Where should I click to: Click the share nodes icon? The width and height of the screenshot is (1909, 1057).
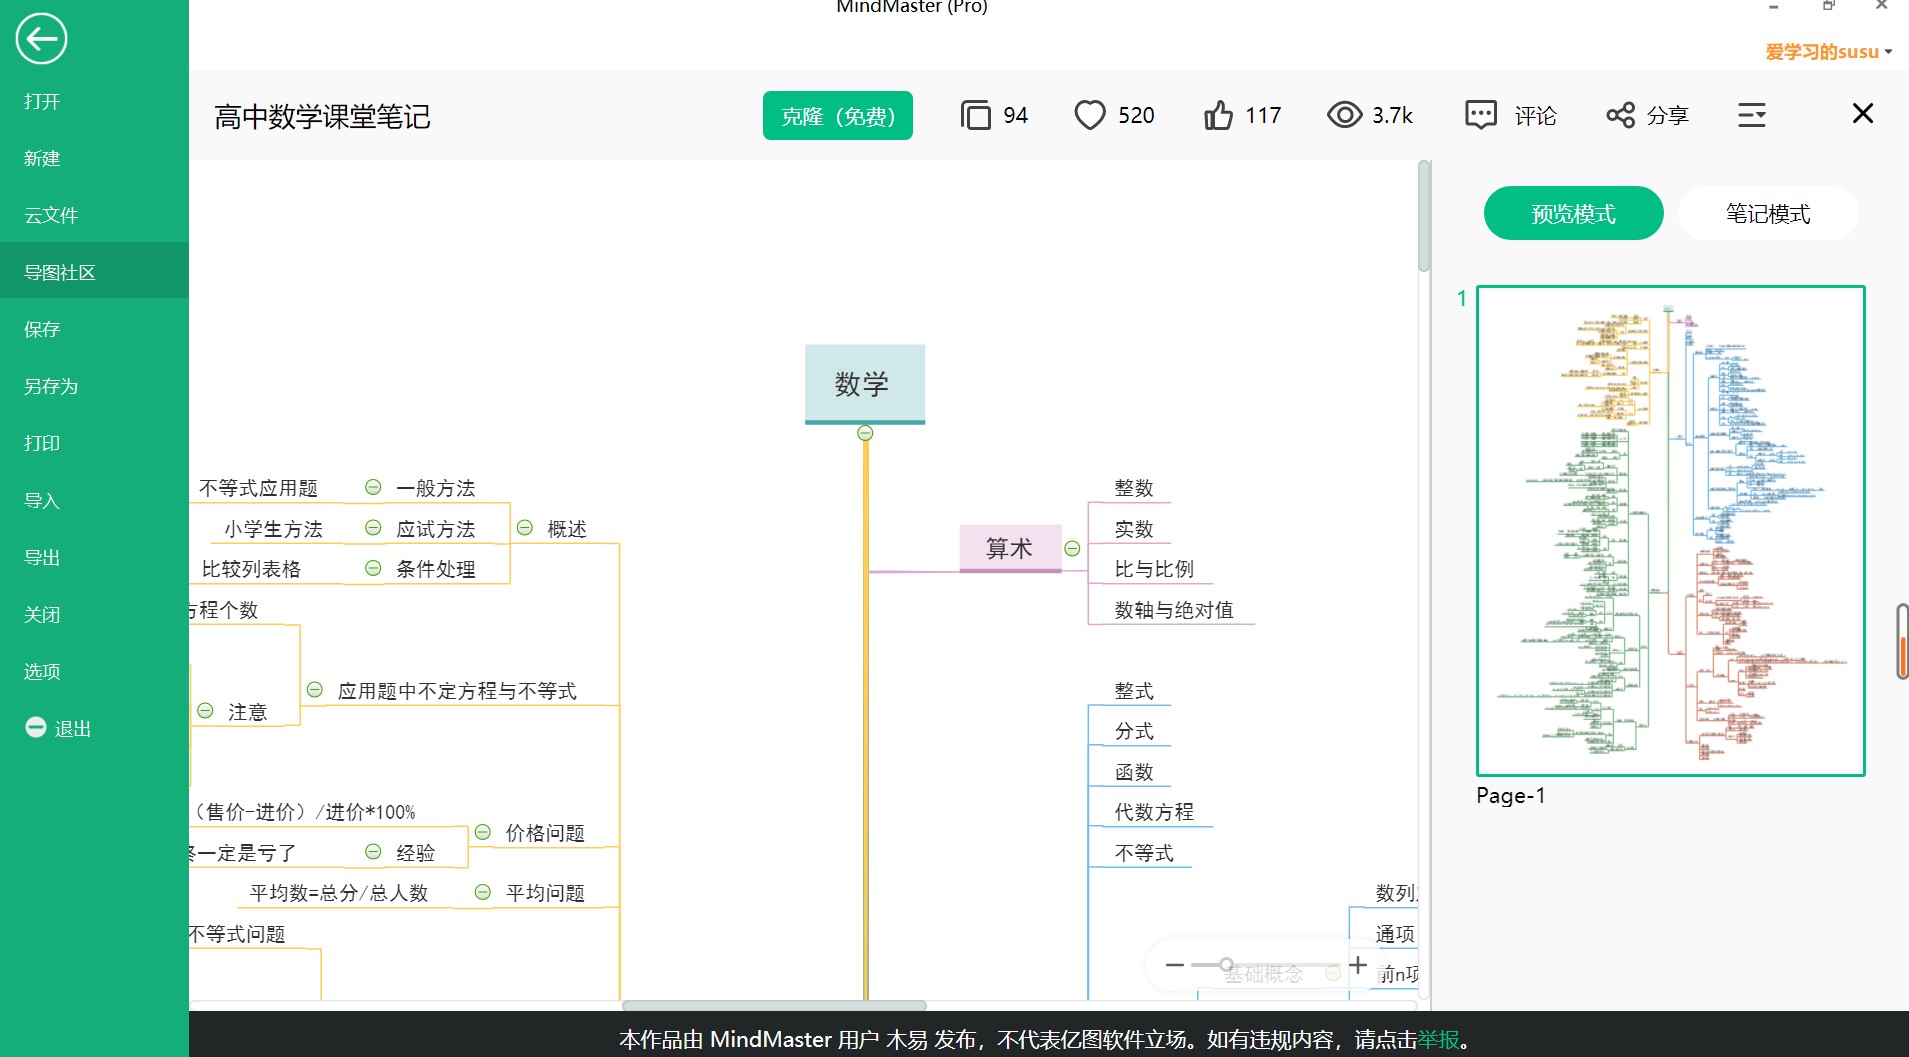(1621, 115)
